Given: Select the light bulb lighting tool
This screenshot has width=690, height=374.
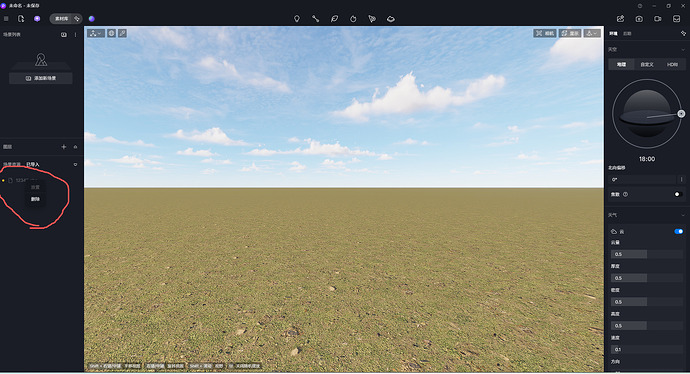Looking at the screenshot, I should 297,19.
